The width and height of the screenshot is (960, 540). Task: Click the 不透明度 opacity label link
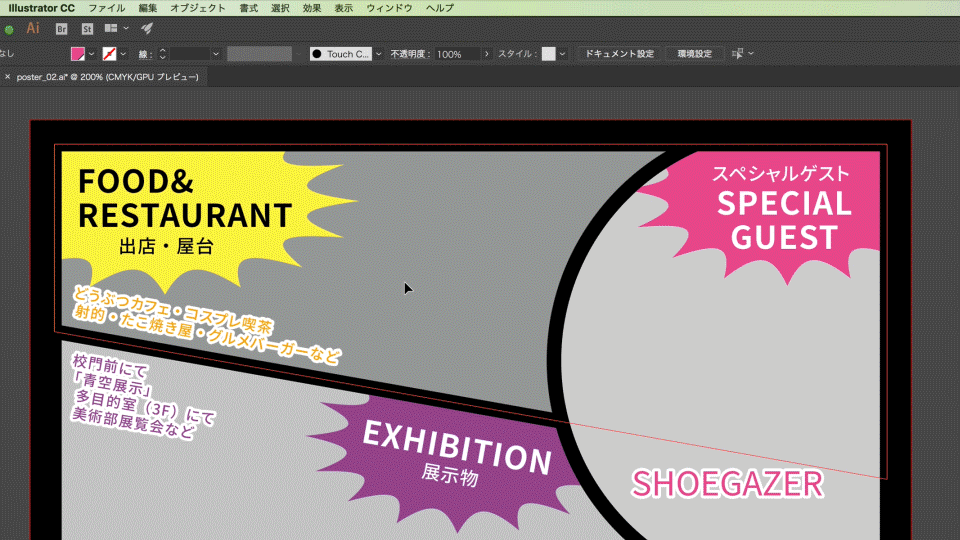(x=410, y=54)
